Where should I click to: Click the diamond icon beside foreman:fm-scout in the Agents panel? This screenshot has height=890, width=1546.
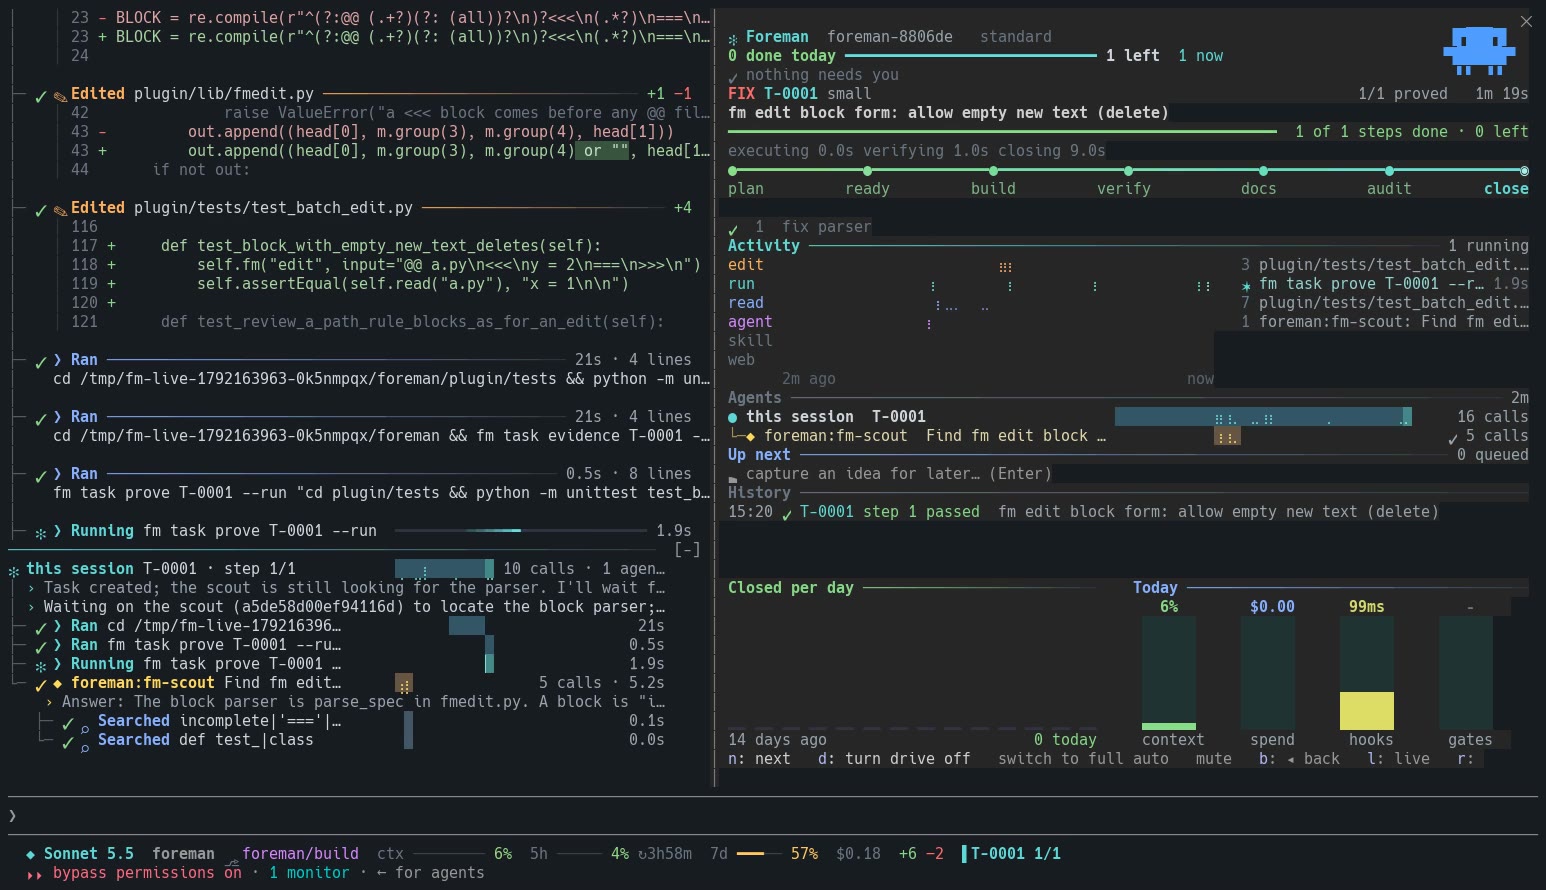pos(751,436)
